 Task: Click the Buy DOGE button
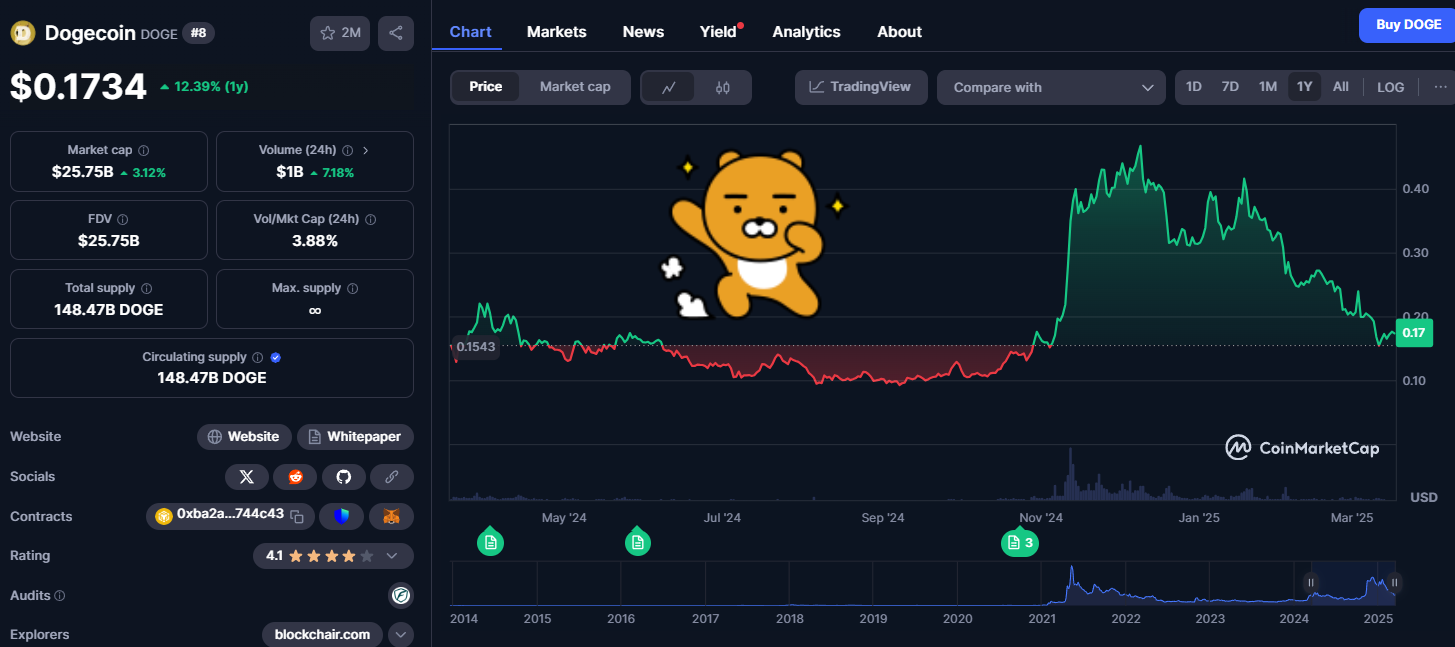1408,25
